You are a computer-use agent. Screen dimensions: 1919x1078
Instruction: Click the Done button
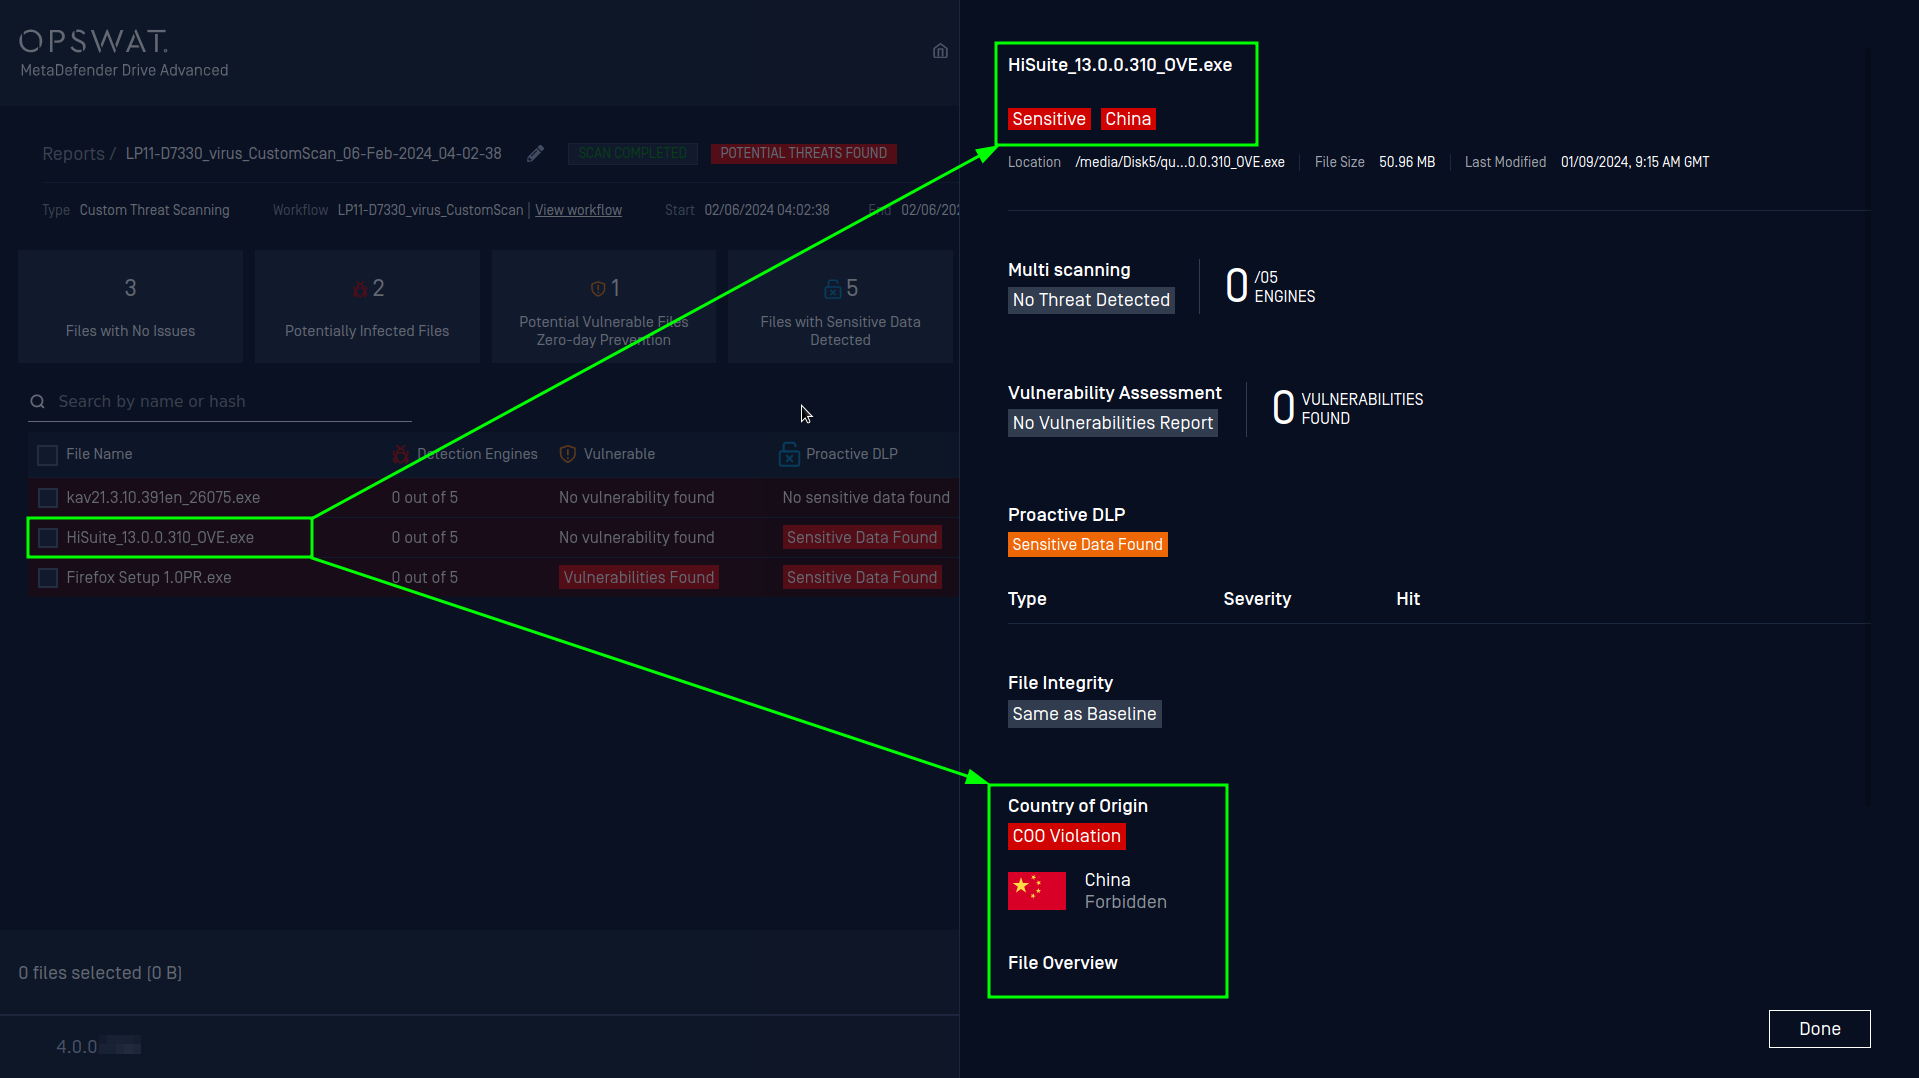(1819, 1029)
